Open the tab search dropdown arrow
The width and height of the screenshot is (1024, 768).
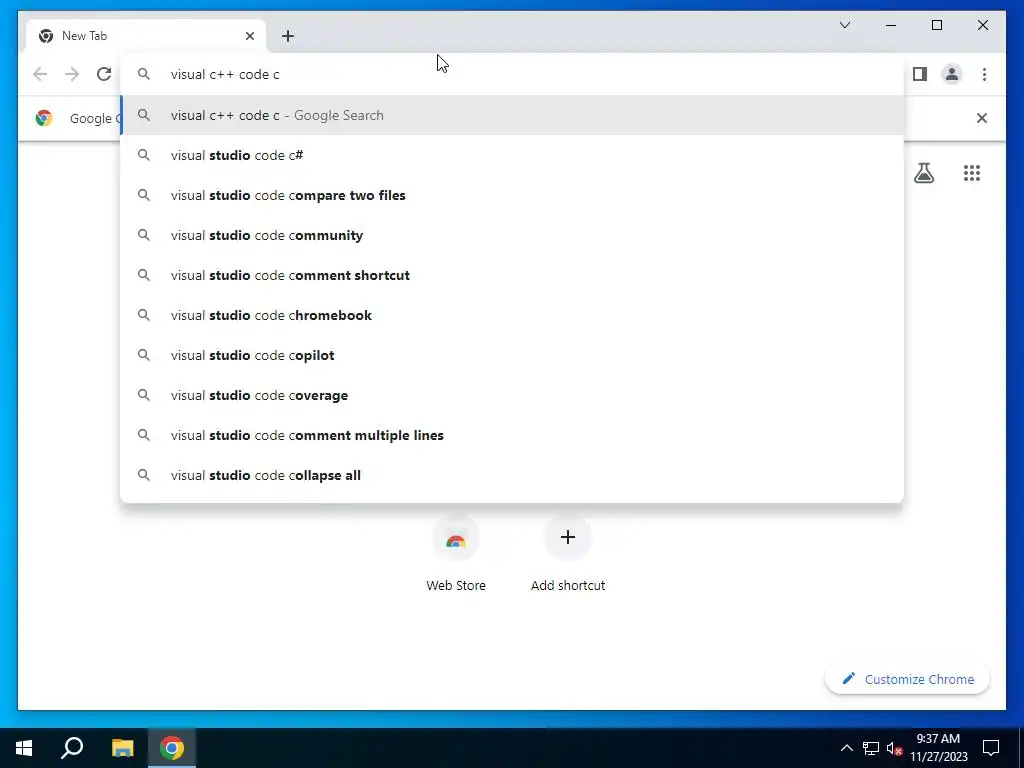(844, 25)
